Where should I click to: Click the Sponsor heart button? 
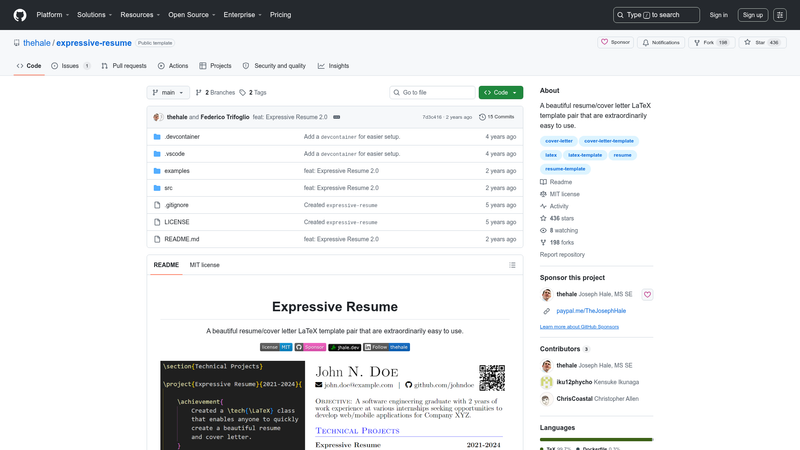[x=615, y=42]
